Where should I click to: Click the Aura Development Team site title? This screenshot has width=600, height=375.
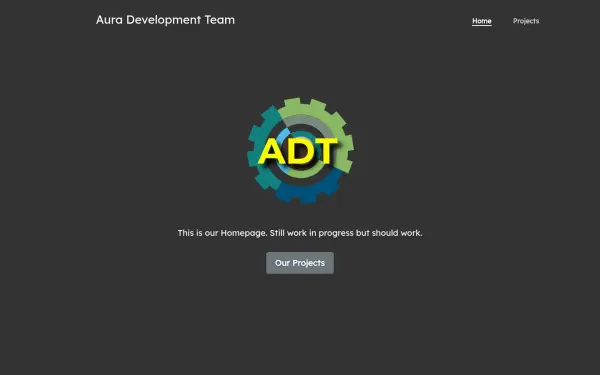[165, 20]
